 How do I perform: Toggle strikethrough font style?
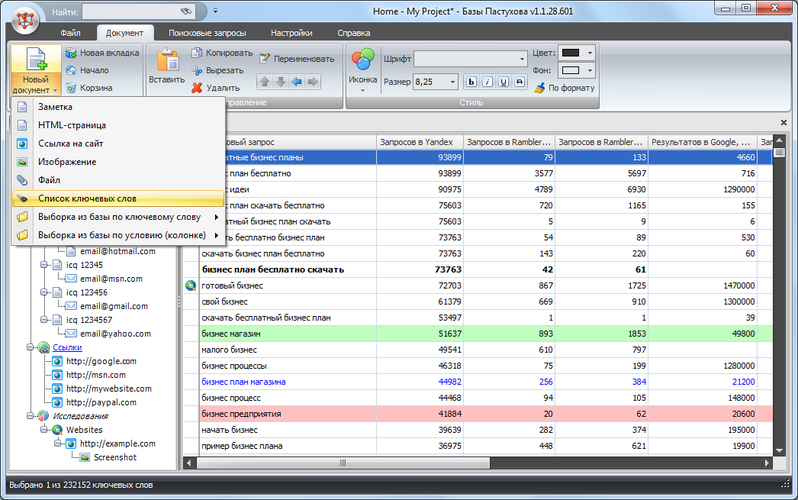pos(520,81)
